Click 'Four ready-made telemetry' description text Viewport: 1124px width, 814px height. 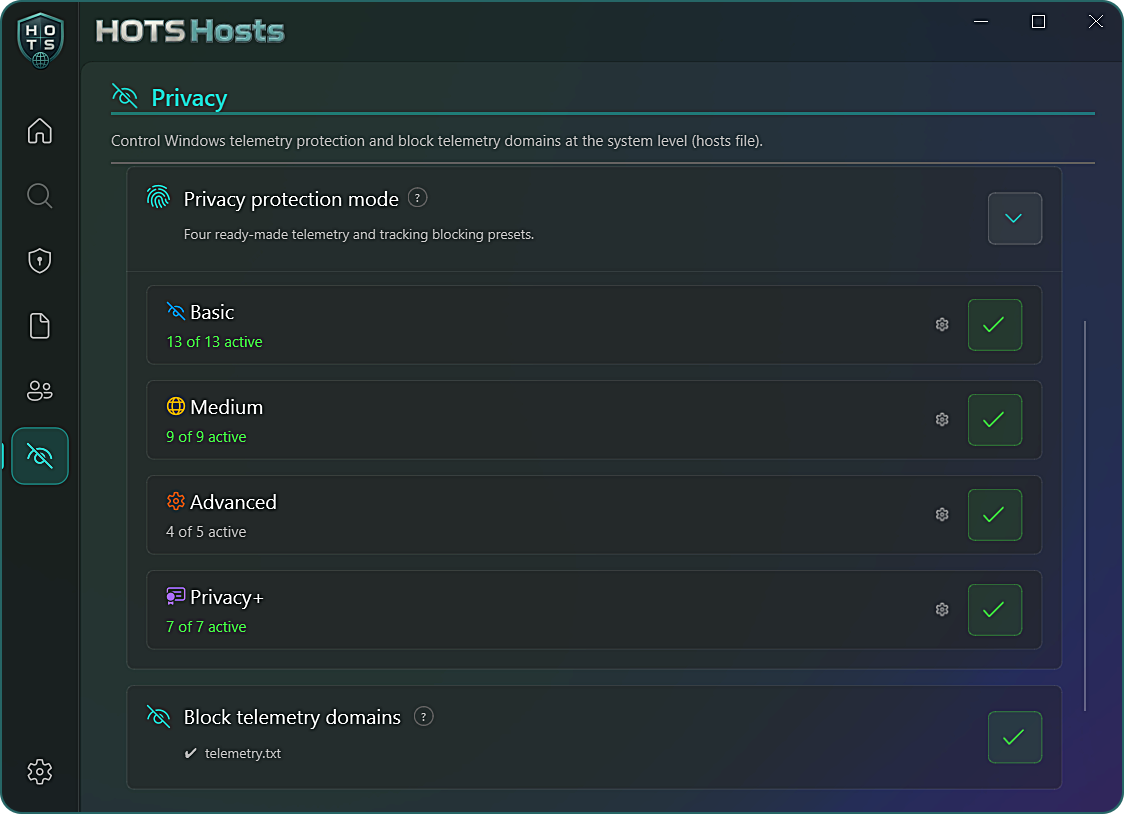coord(358,234)
